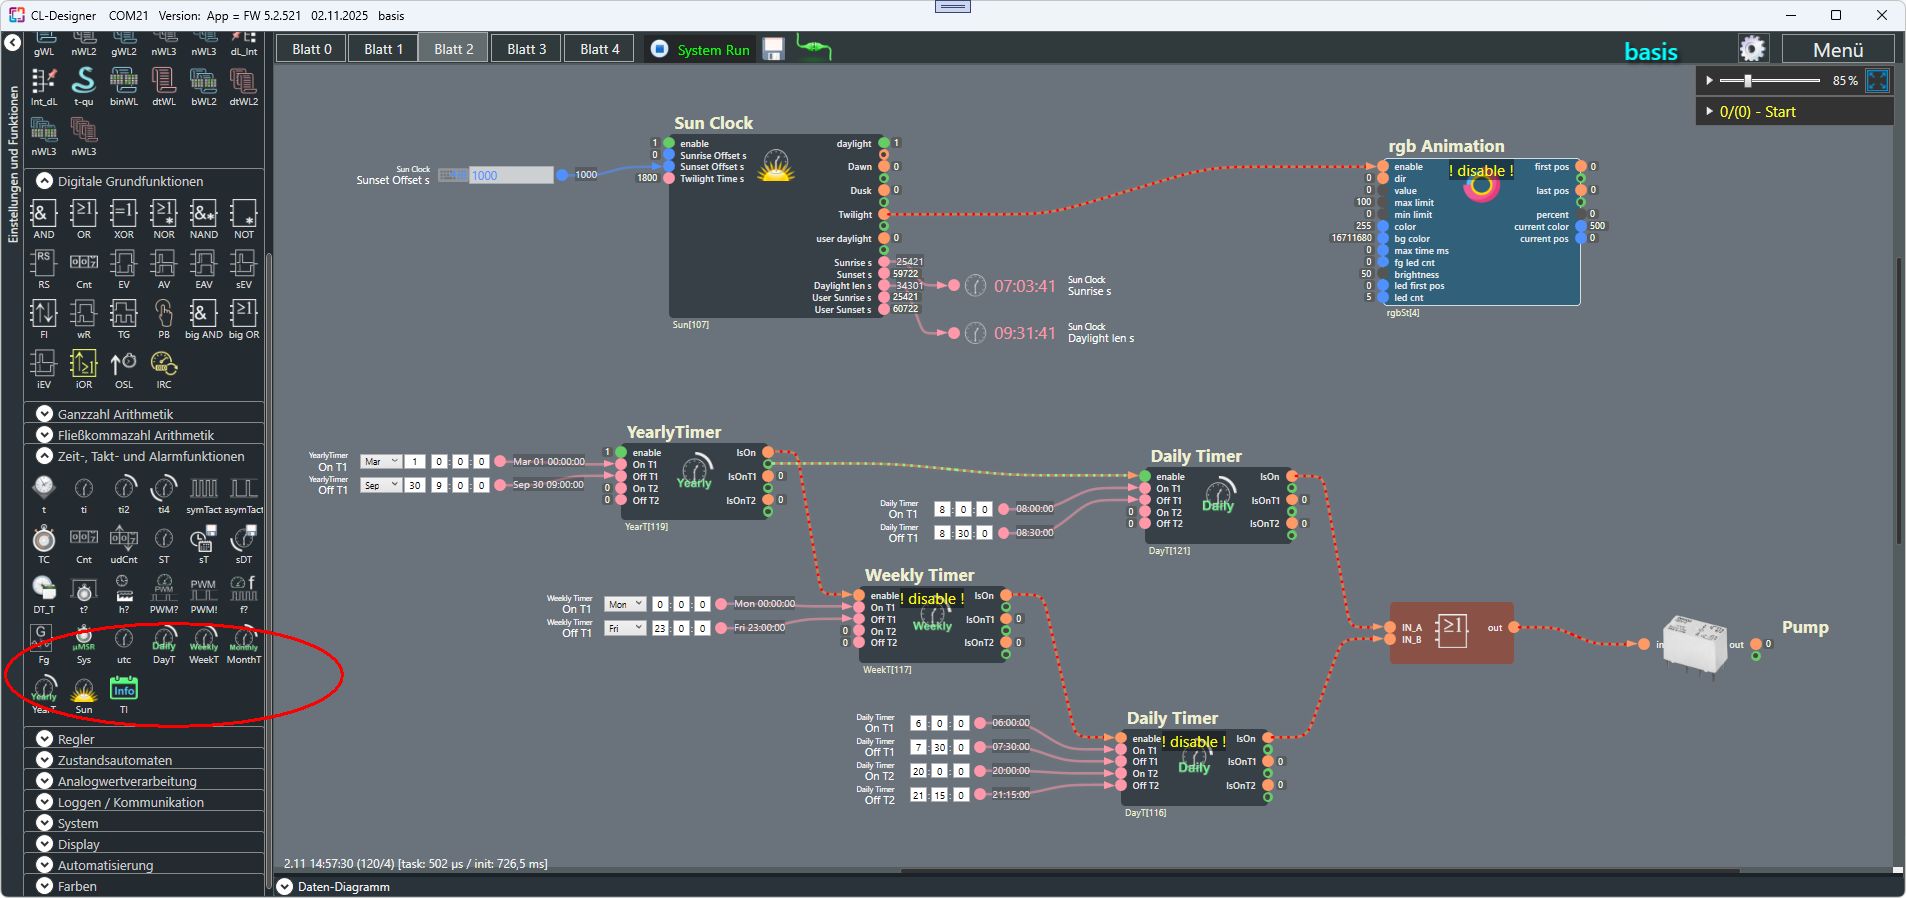Expand the Regler function category
The image size is (1906, 898).
tap(45, 739)
